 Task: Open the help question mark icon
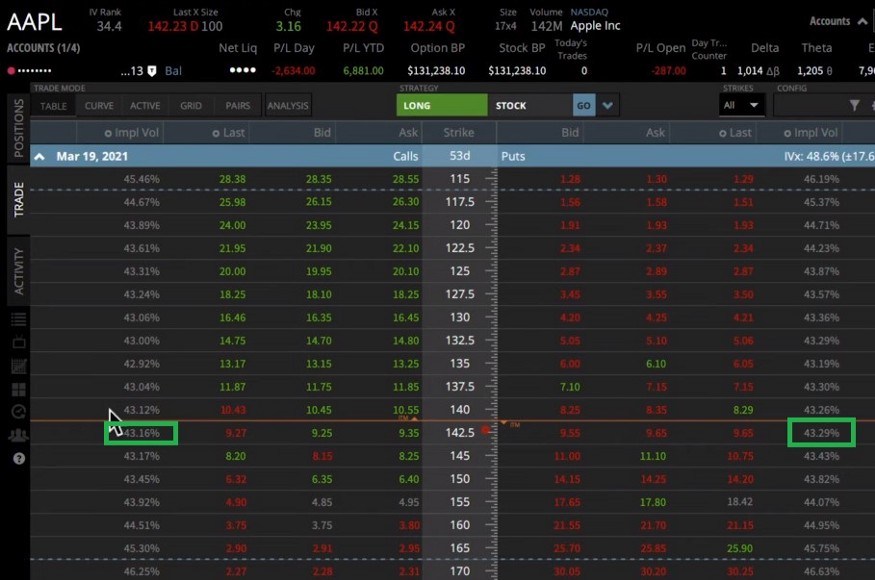coord(19,458)
